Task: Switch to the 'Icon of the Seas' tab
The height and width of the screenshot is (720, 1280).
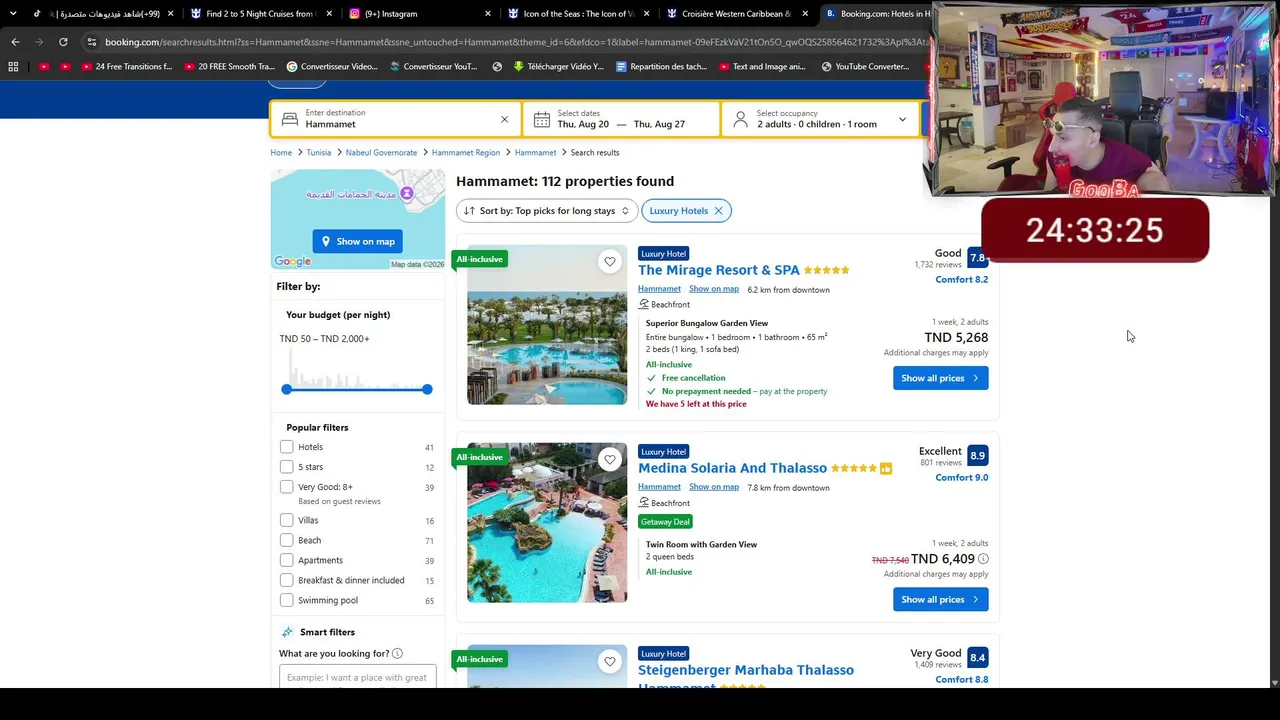Action: pos(578,14)
